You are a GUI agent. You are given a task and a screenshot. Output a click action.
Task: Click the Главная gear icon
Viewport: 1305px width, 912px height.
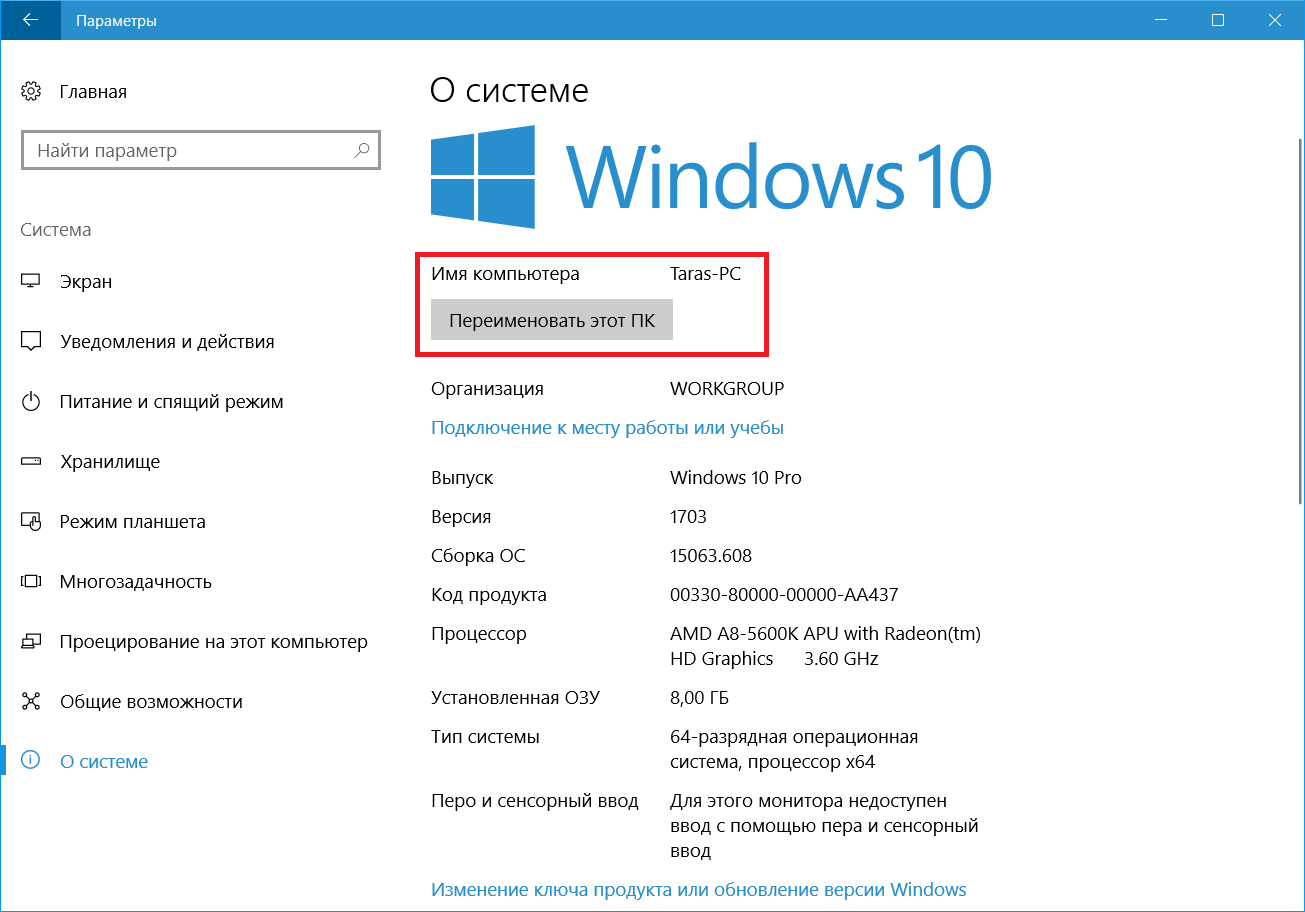point(31,92)
